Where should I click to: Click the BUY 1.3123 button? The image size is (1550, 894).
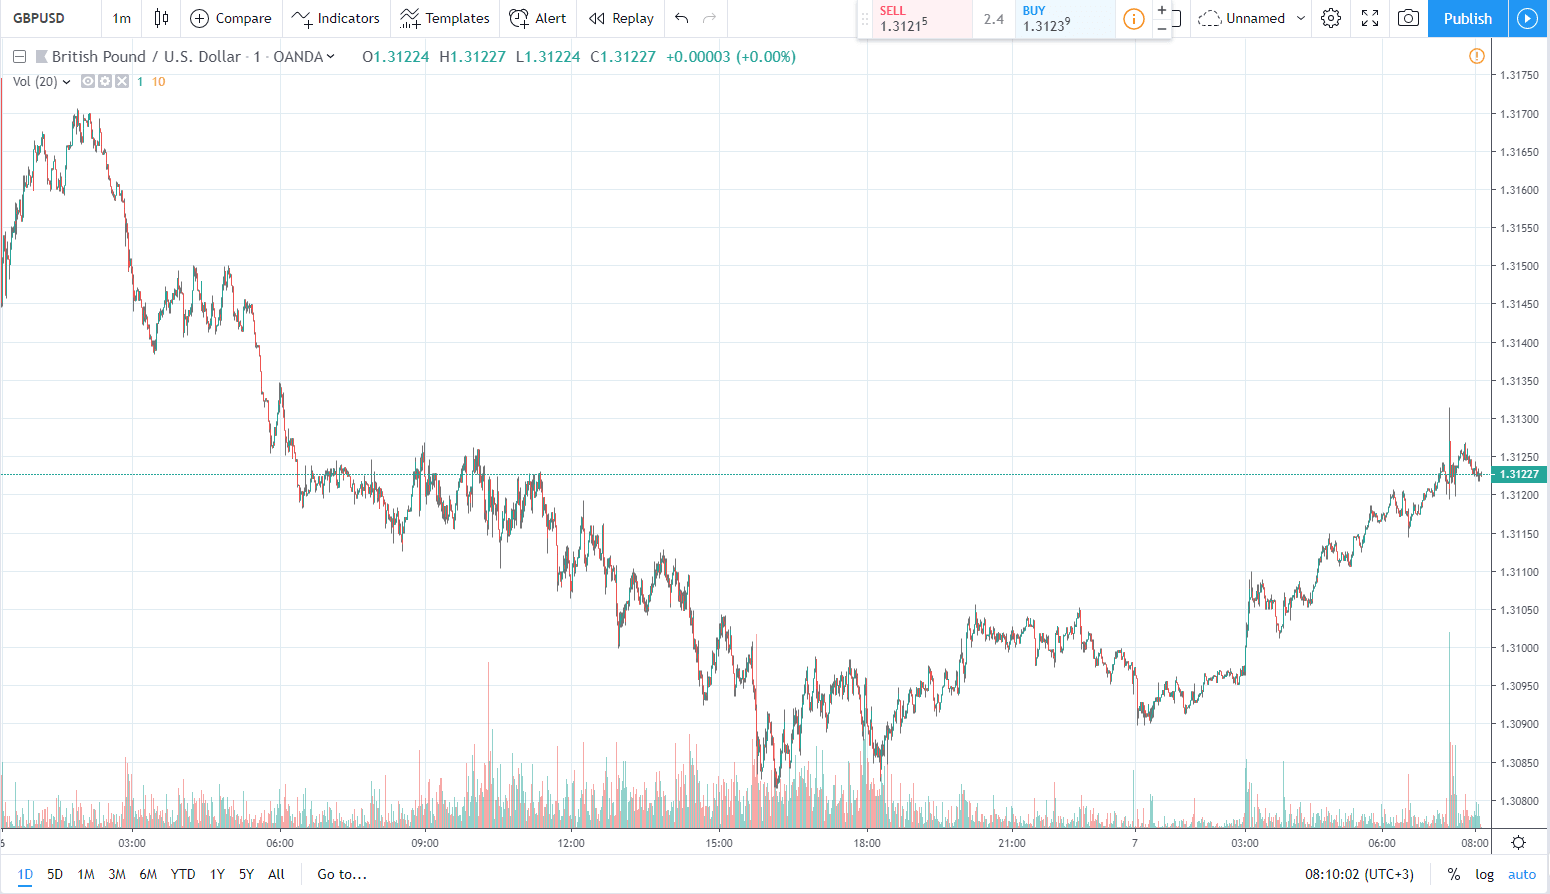[1065, 19]
